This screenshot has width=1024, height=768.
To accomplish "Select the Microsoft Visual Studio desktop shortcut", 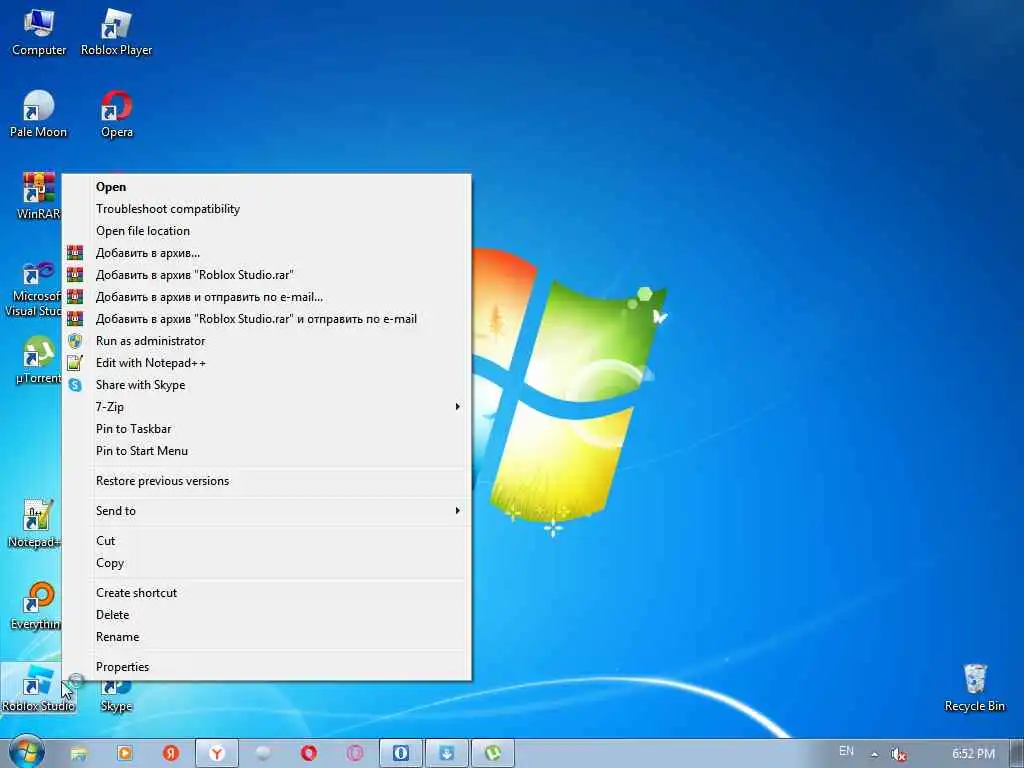I will tap(33, 289).
